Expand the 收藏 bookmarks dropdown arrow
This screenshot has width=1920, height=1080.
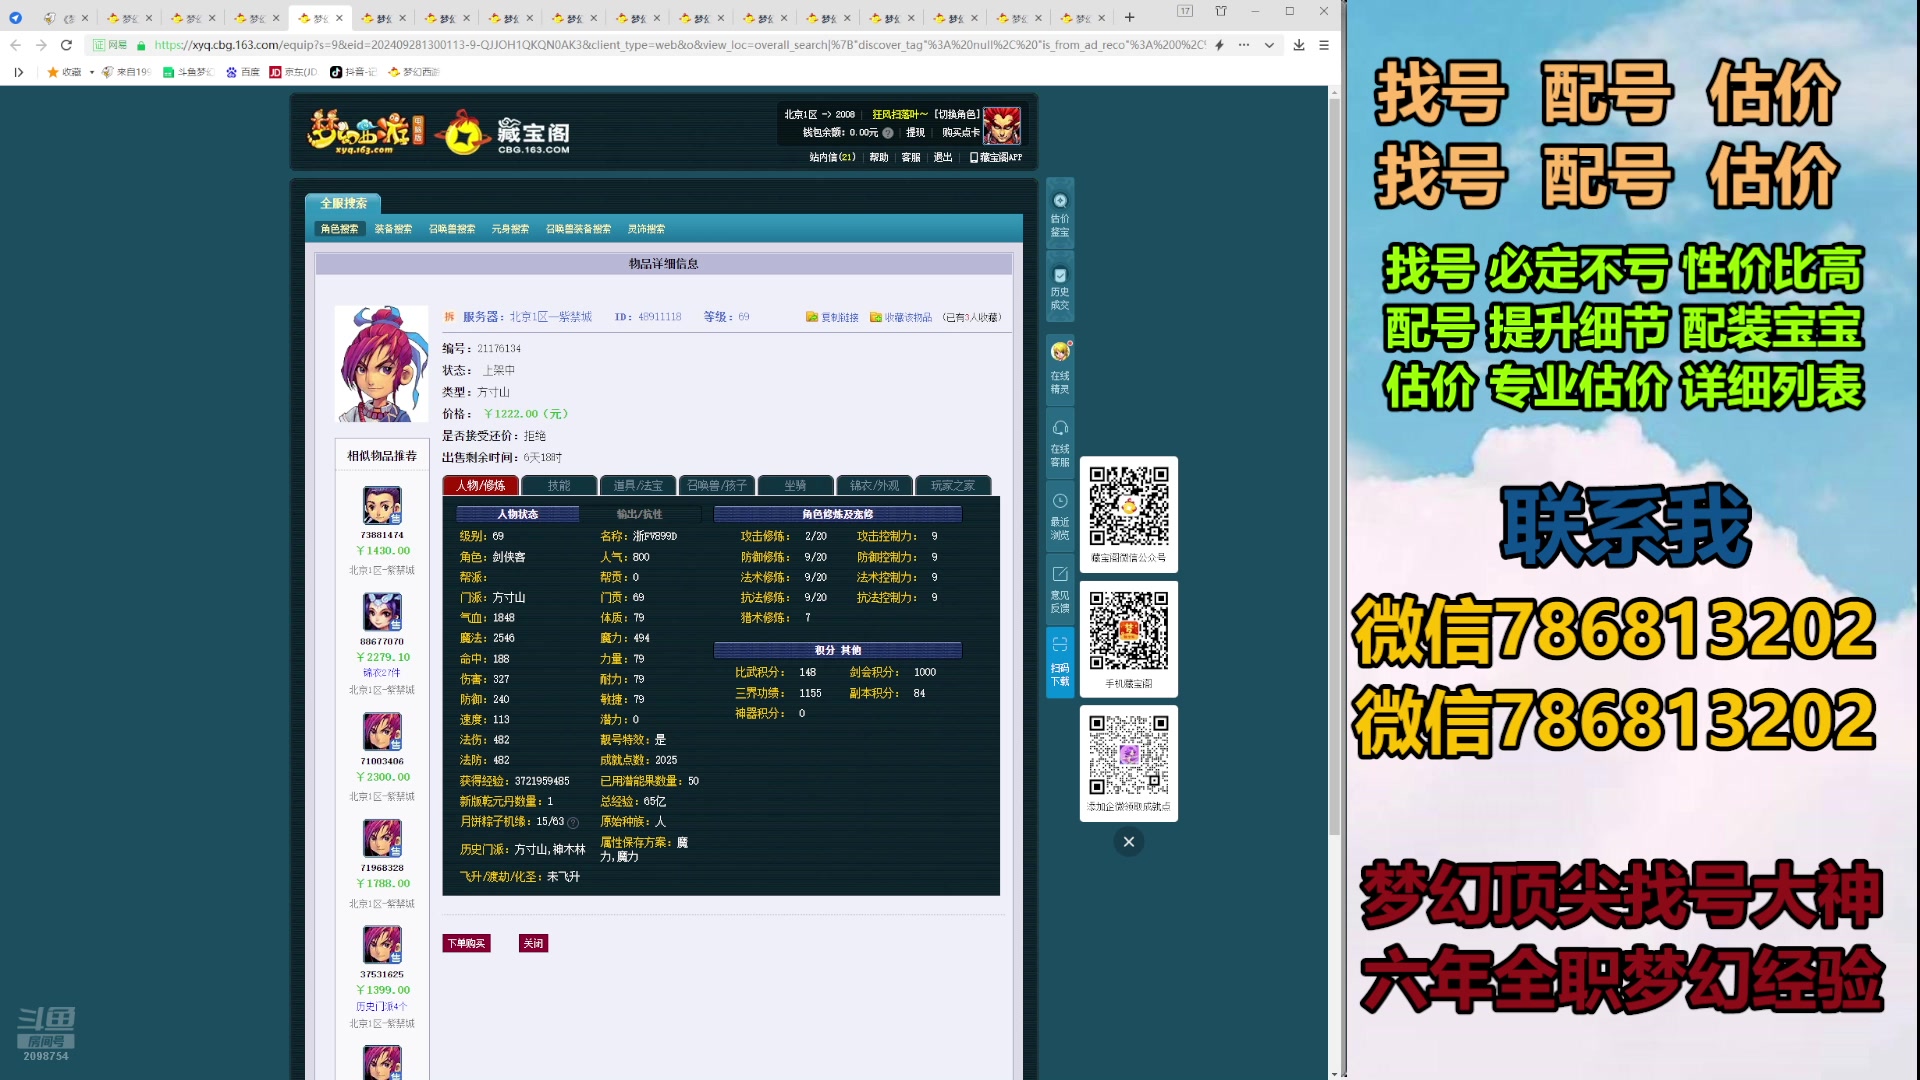(x=92, y=72)
